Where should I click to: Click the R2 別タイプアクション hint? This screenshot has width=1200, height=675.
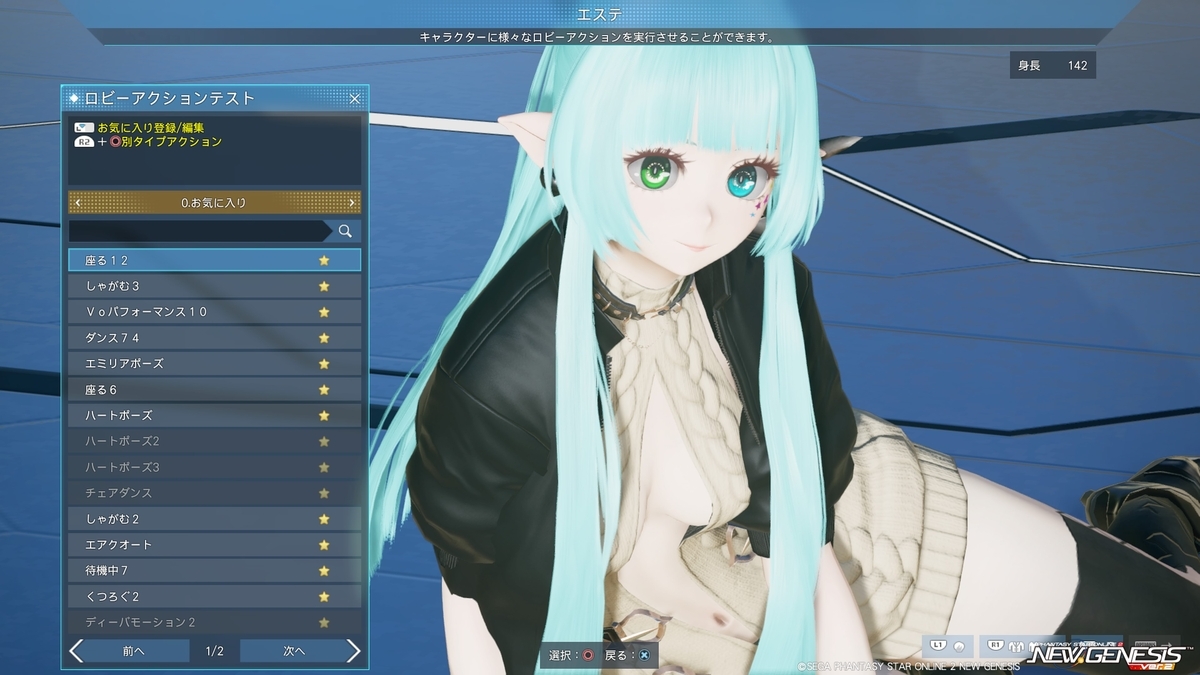pyautogui.click(x=148, y=142)
